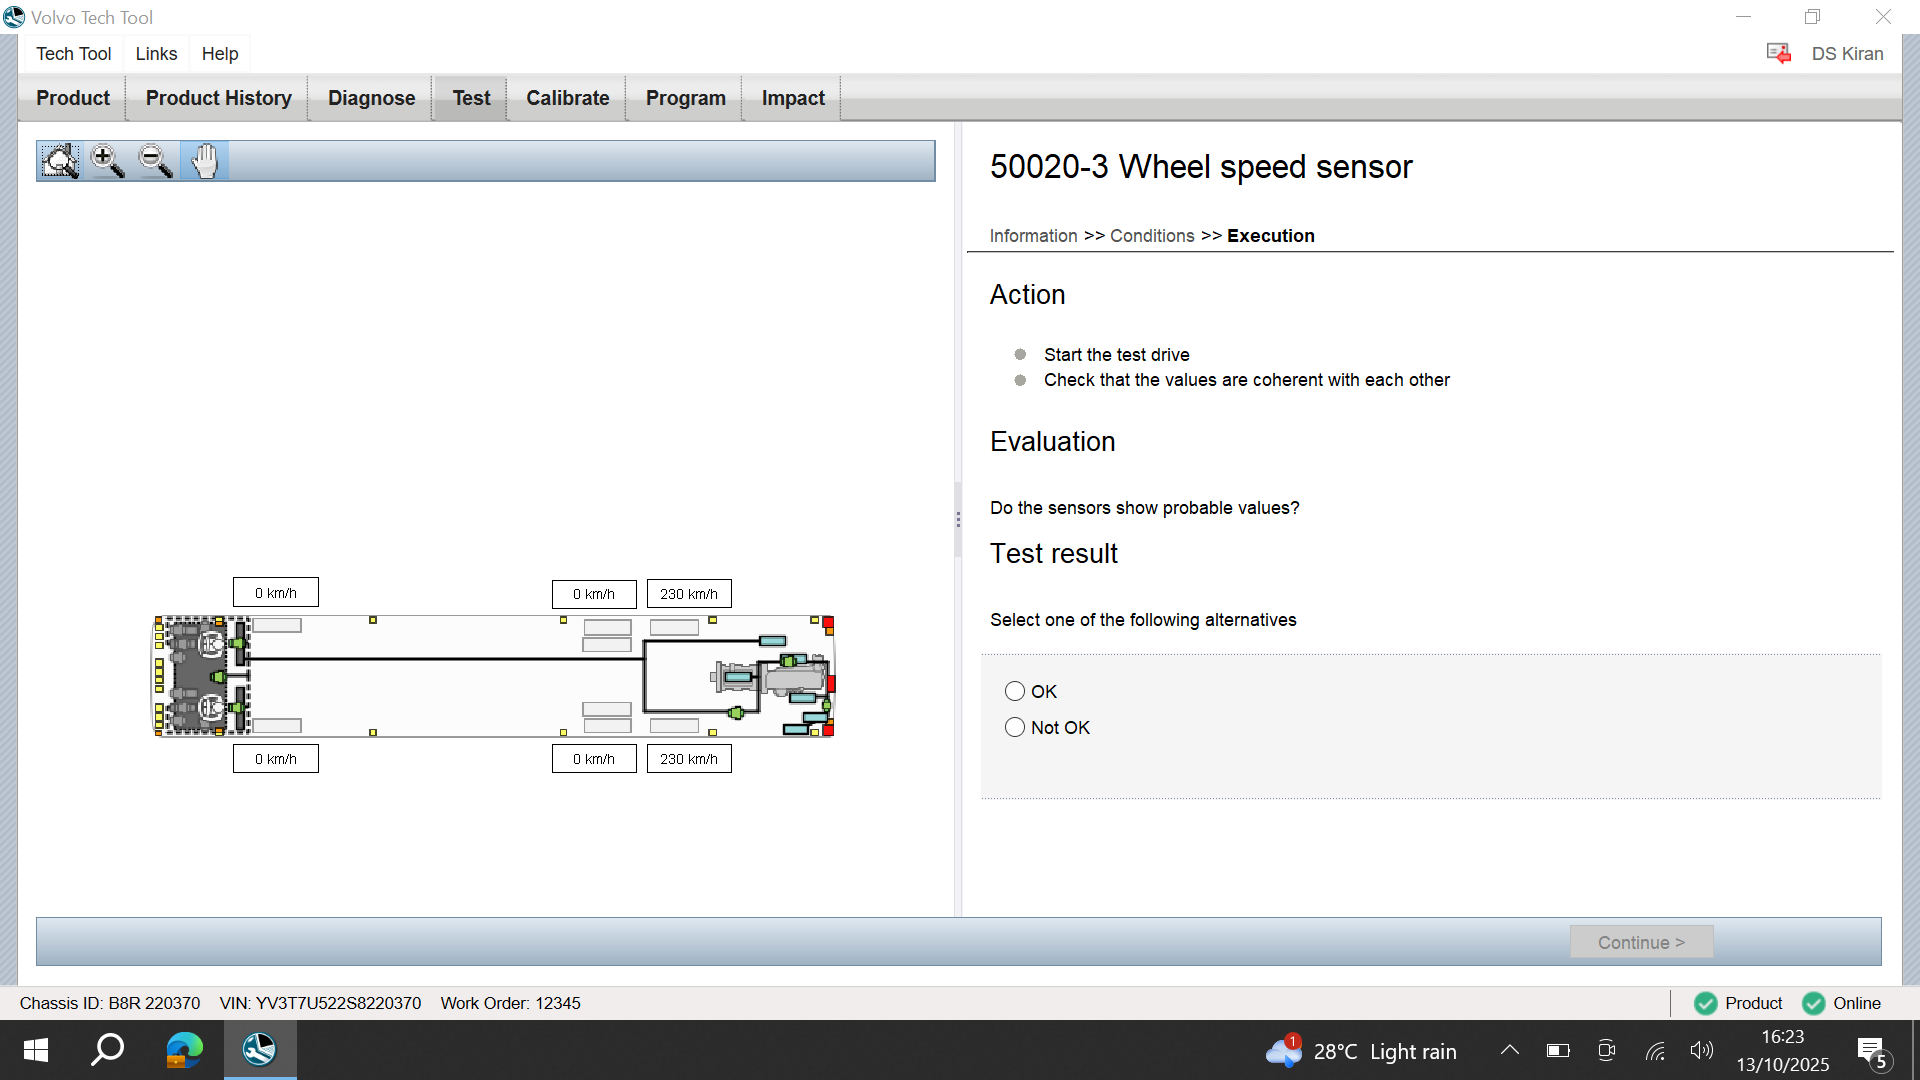The height and width of the screenshot is (1080, 1920).
Task: Click the panel splitter handle
Action: (958, 520)
